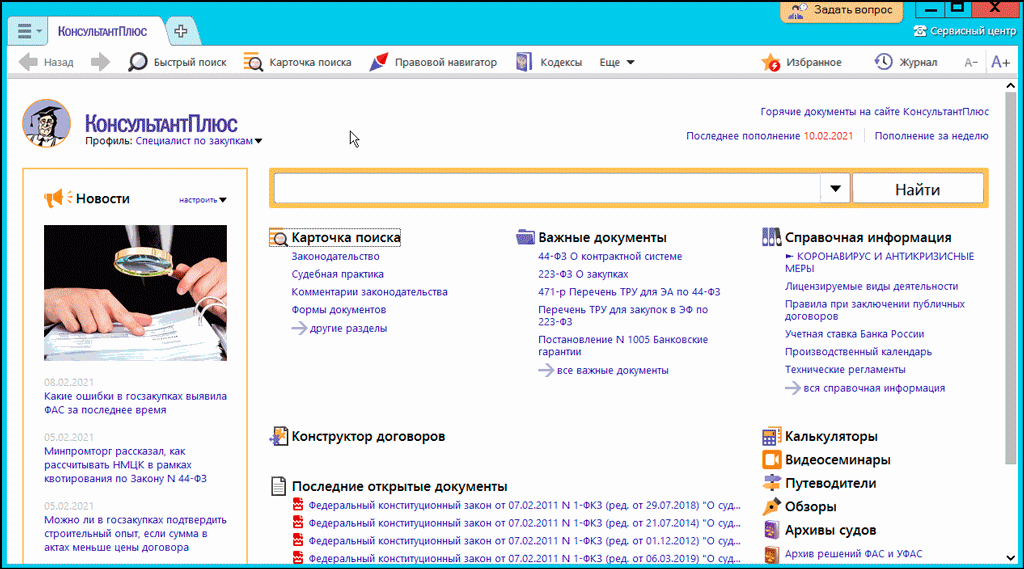This screenshot has height=569, width=1024.
Task: Click the Важные документы folder icon
Action: coord(525,237)
